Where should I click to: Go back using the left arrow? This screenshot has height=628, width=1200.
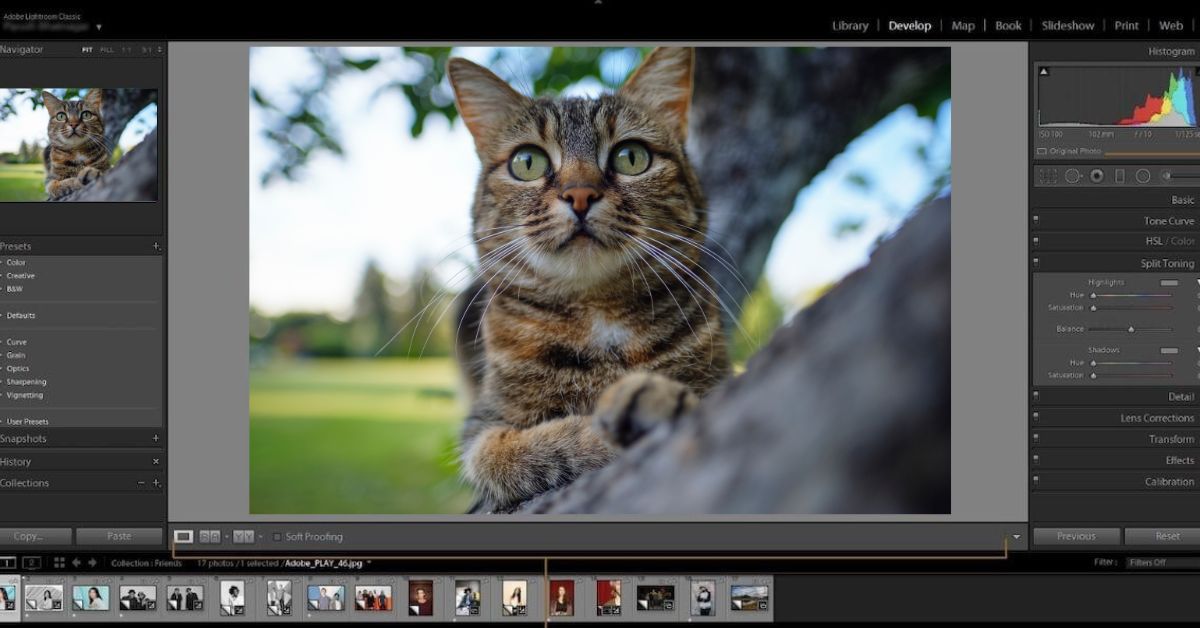(x=76, y=563)
